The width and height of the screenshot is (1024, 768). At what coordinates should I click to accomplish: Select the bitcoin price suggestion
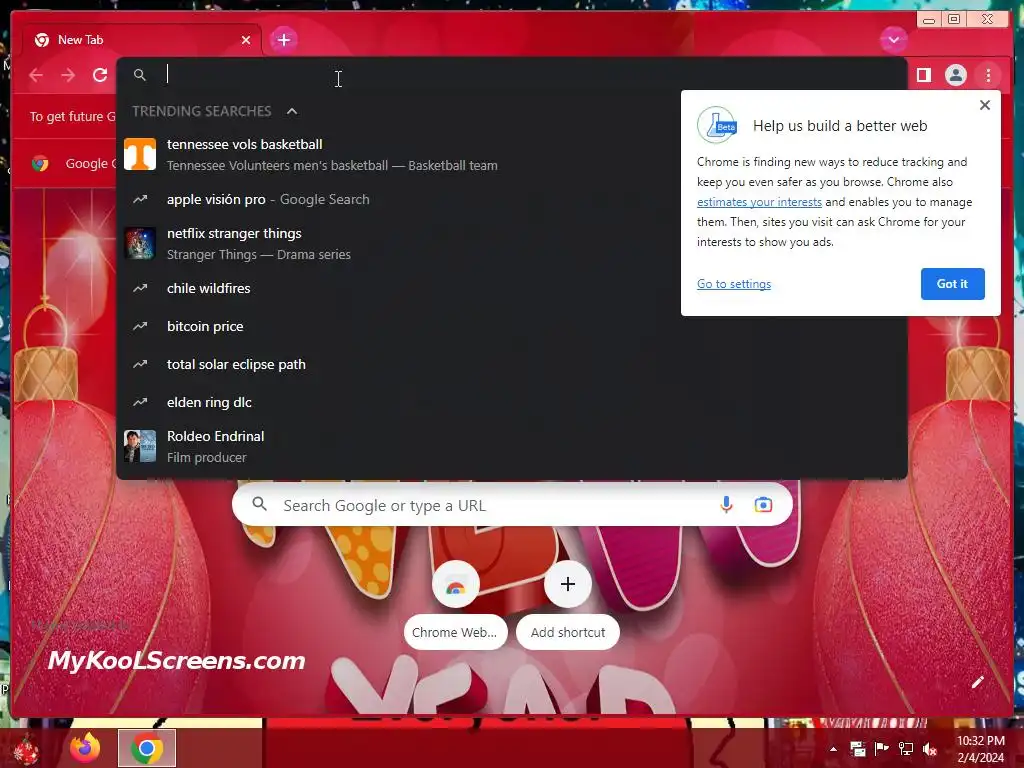pyautogui.click(x=512, y=326)
